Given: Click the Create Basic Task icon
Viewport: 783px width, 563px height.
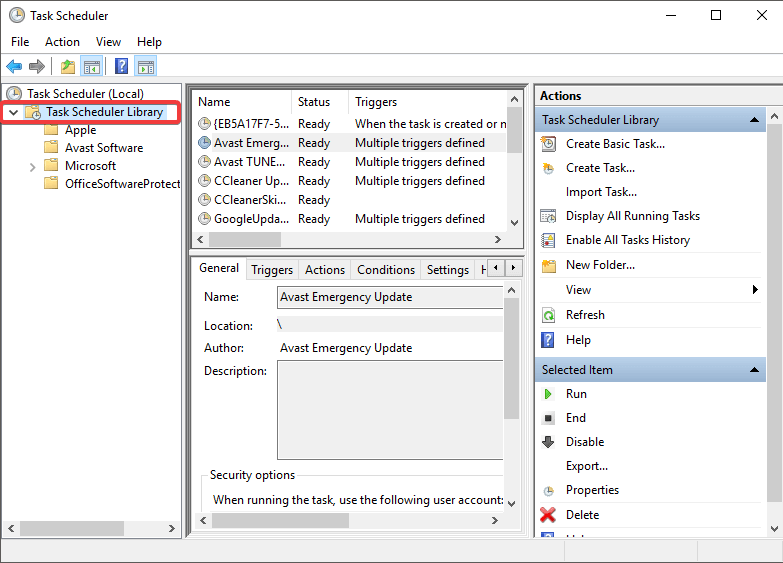Looking at the screenshot, I should click(x=548, y=144).
